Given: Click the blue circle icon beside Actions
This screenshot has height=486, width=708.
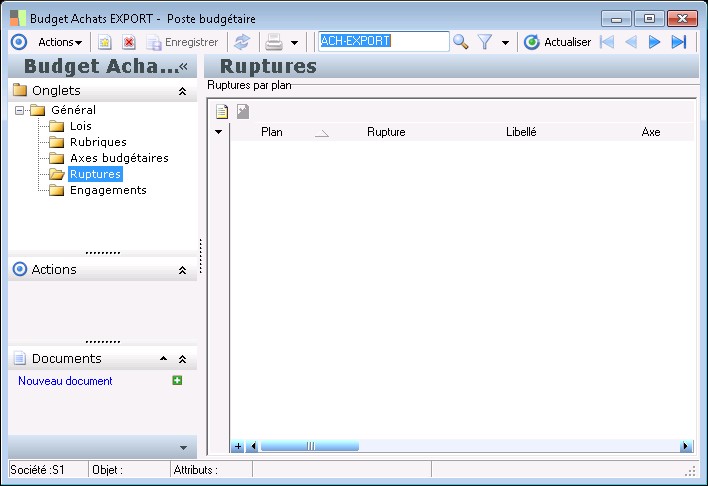Looking at the screenshot, I should point(19,42).
